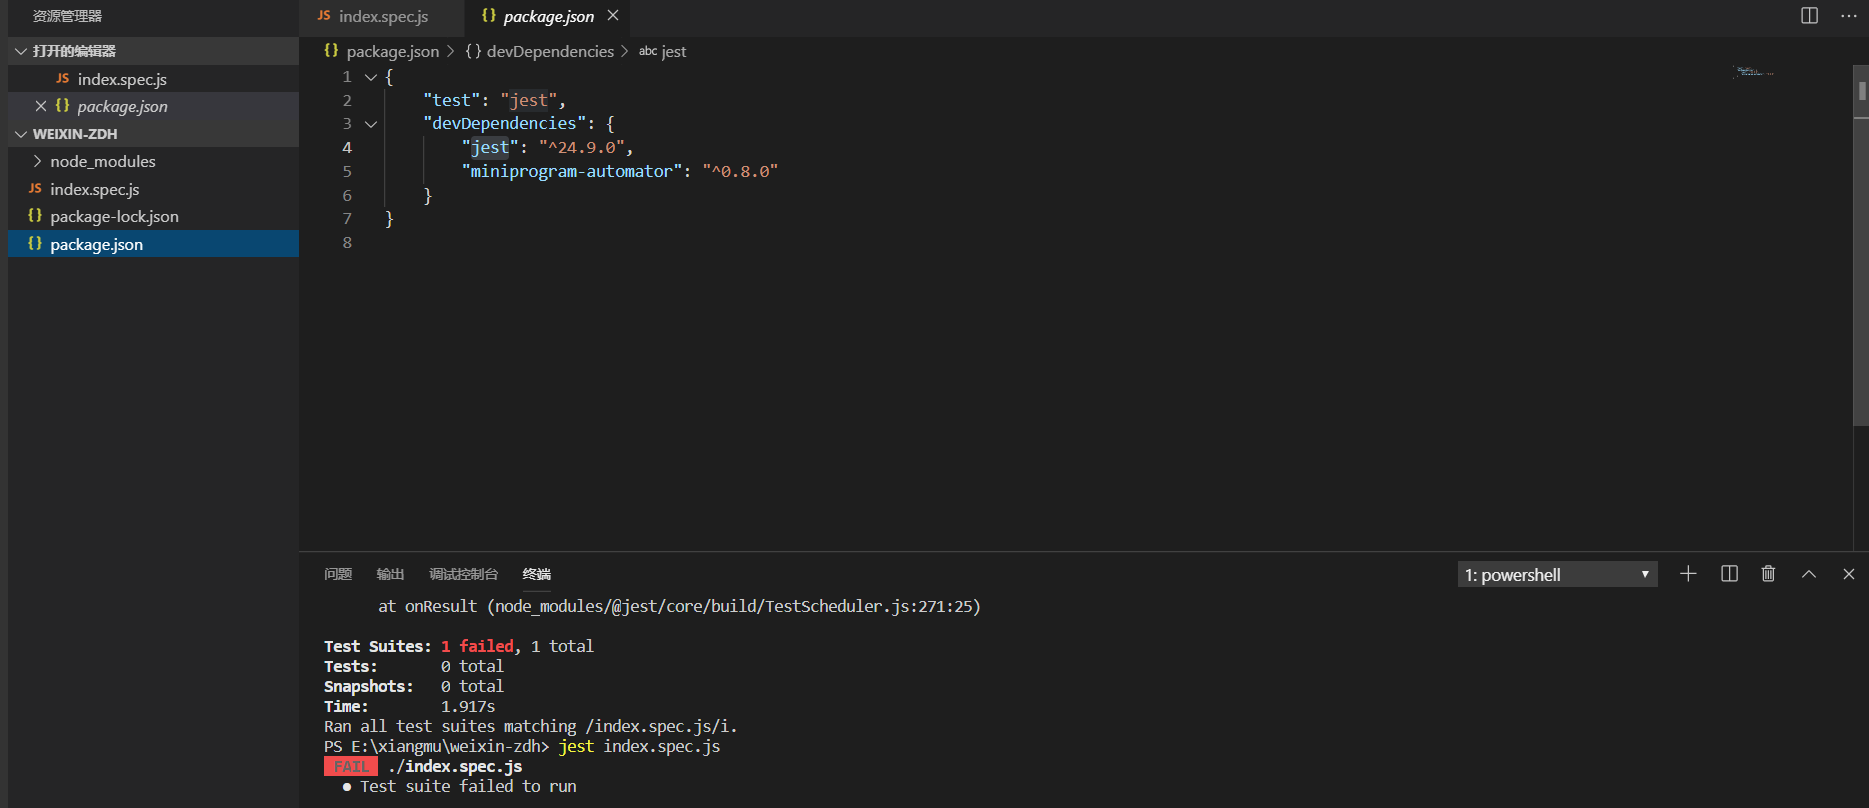
Task: Switch to the index.spec.js editor tab
Action: [x=382, y=16]
